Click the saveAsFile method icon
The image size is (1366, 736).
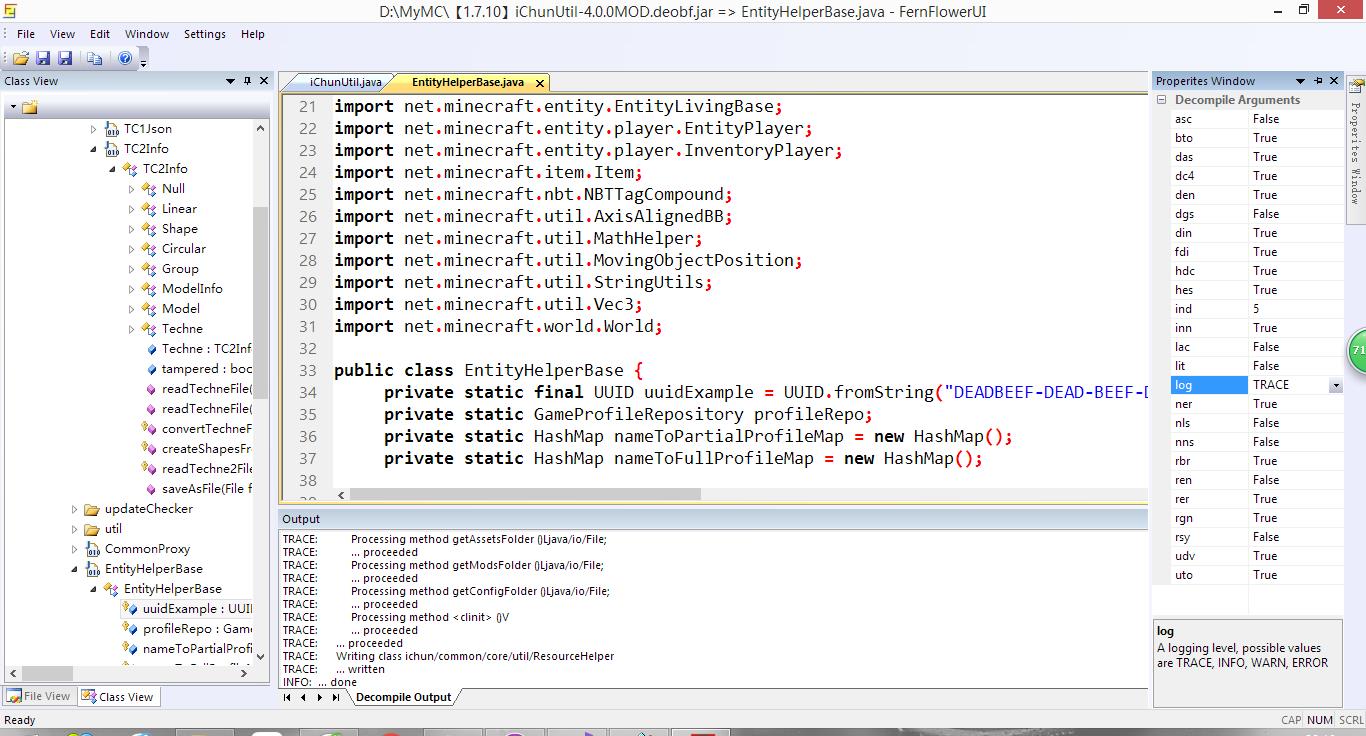(x=151, y=489)
